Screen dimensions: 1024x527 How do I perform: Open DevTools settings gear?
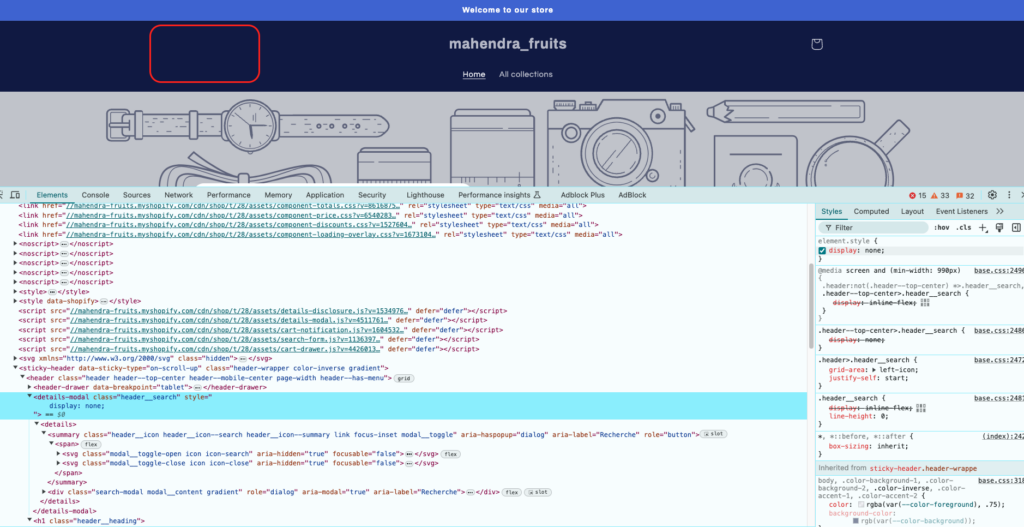click(992, 195)
